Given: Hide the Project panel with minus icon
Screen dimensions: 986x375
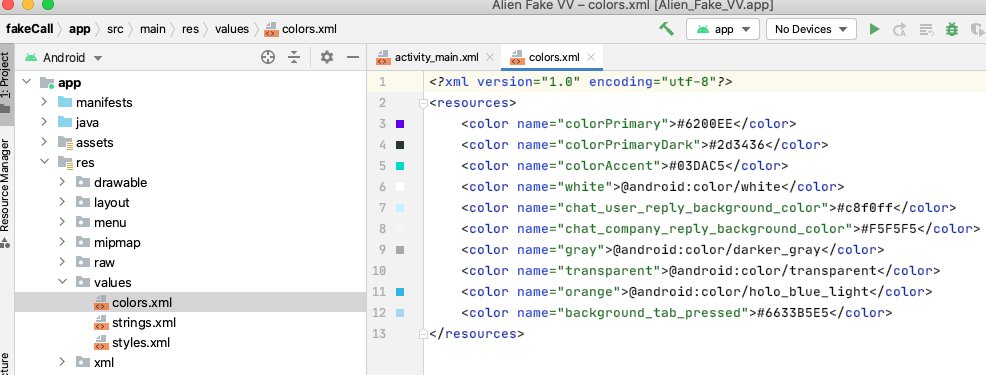Looking at the screenshot, I should tap(353, 57).
